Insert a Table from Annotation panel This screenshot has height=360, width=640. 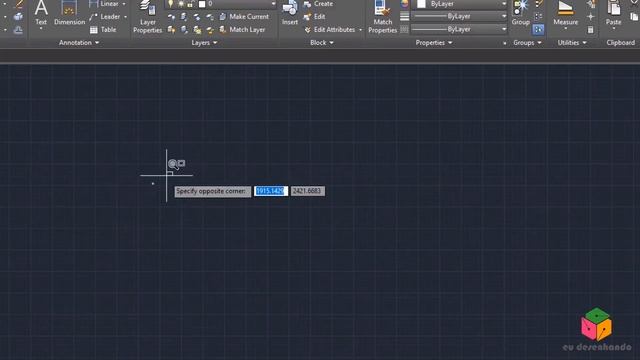point(103,30)
